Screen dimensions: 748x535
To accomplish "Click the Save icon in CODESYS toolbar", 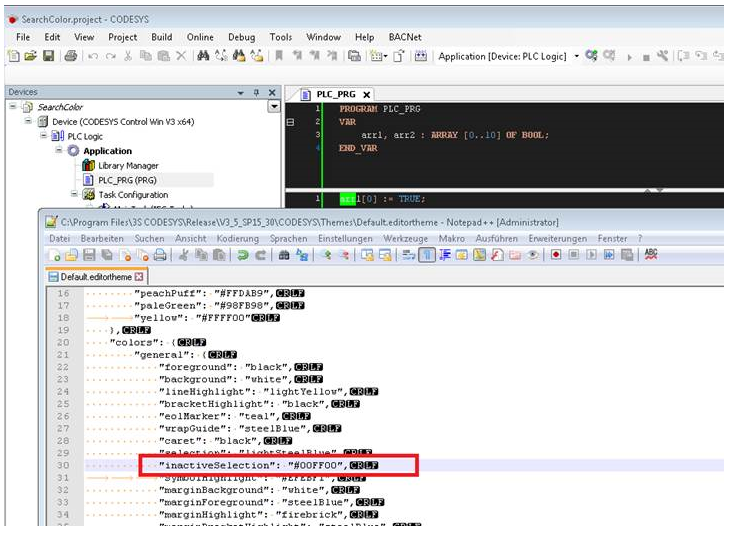I will pos(48,56).
